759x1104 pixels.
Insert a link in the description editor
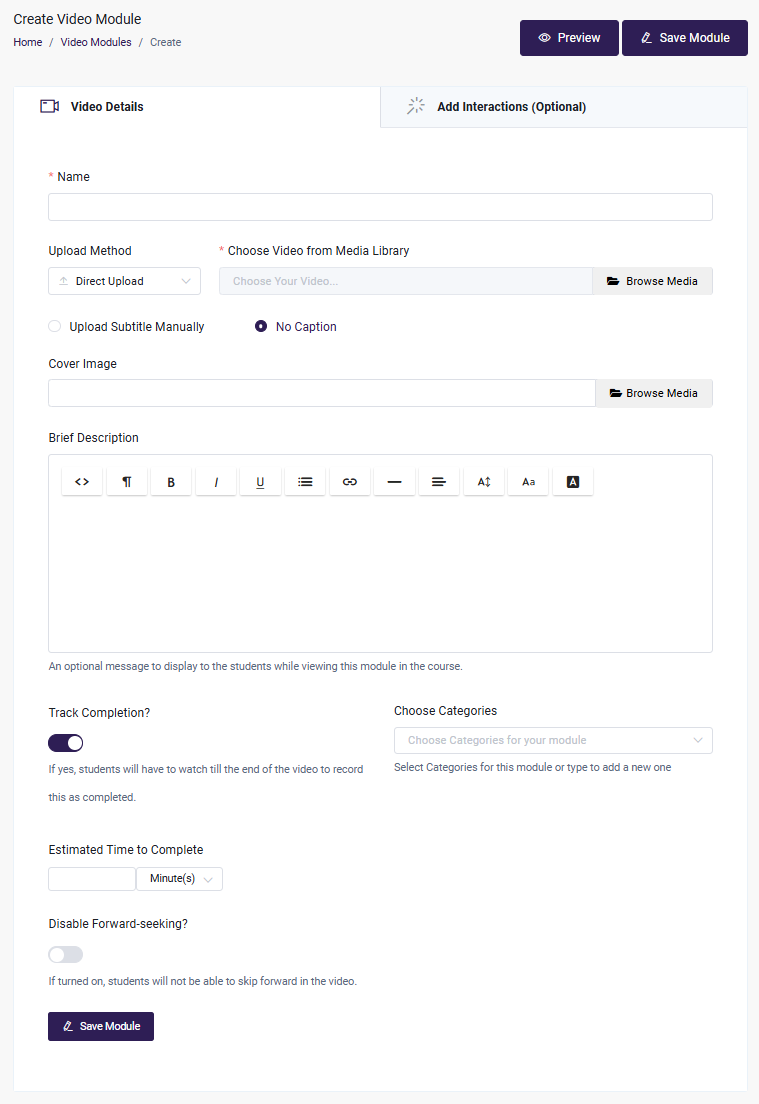pos(349,482)
